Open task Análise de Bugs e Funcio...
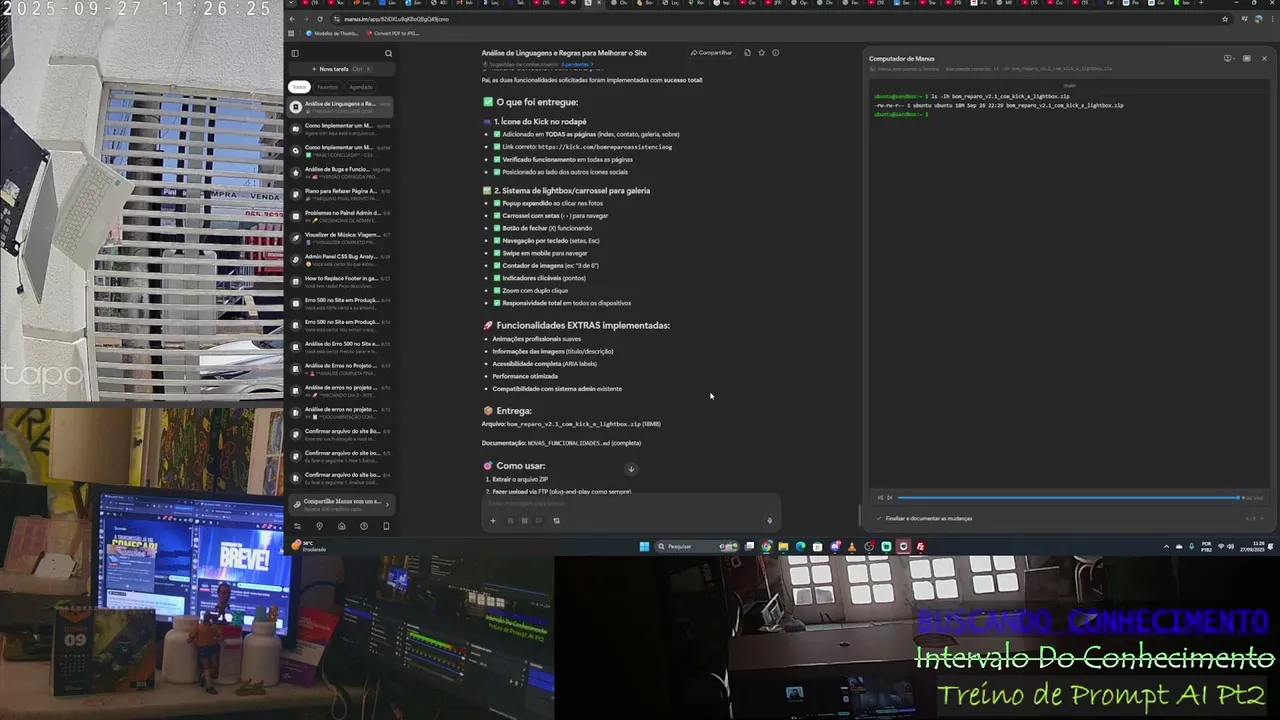Viewport: 1280px width, 720px height. [340, 172]
